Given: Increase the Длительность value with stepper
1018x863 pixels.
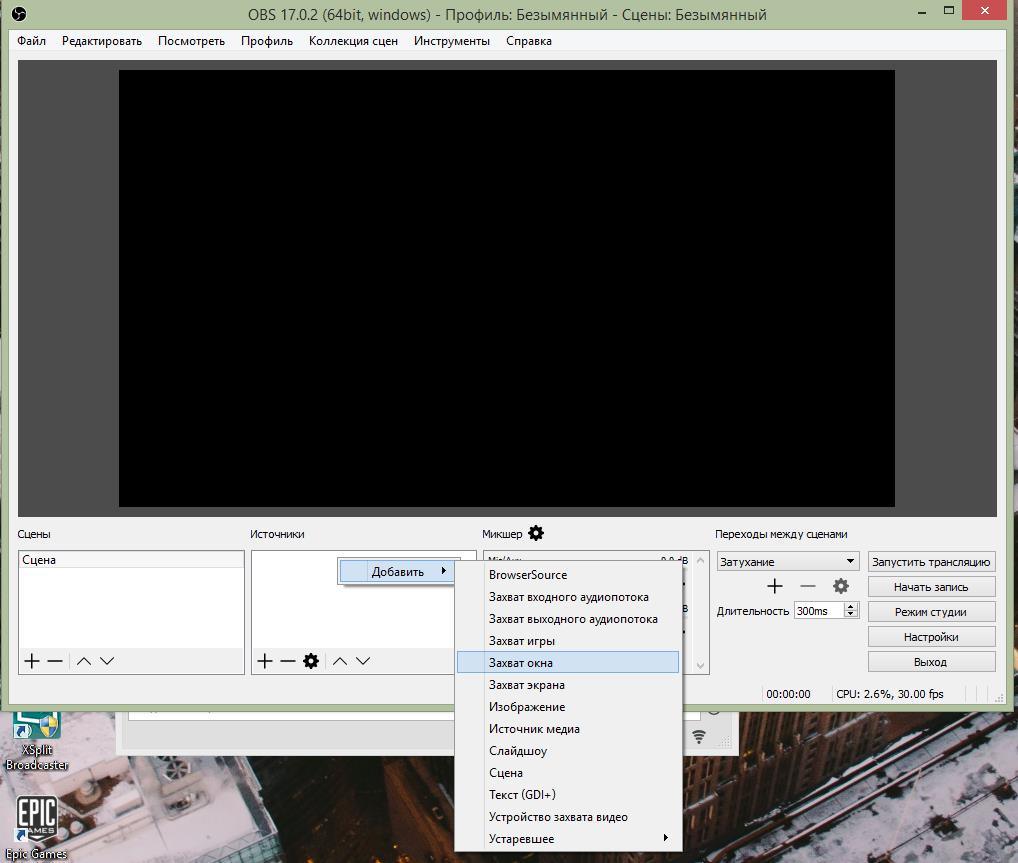Looking at the screenshot, I should [851, 606].
